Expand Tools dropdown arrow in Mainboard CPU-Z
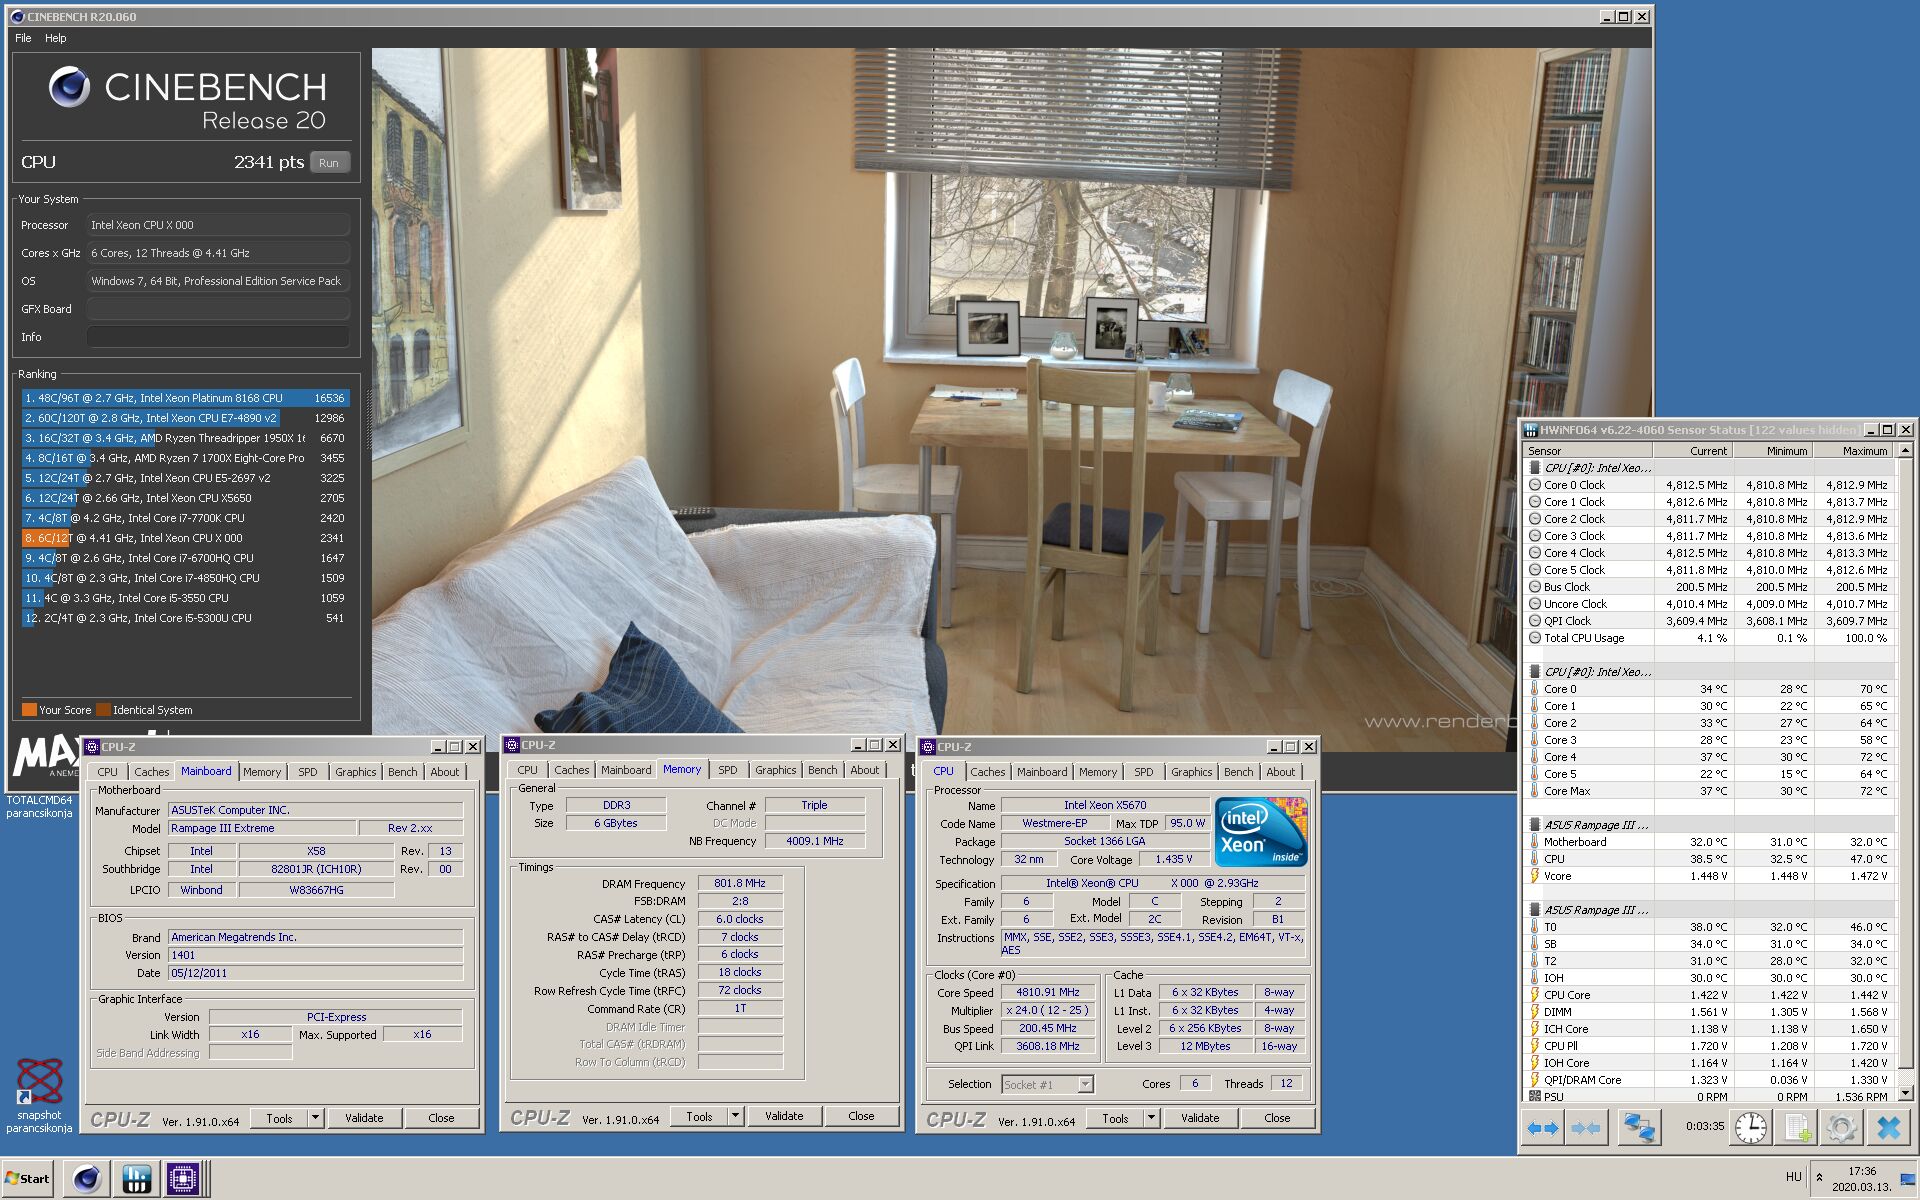Screen dimensions: 1920x1200 click(x=315, y=1118)
